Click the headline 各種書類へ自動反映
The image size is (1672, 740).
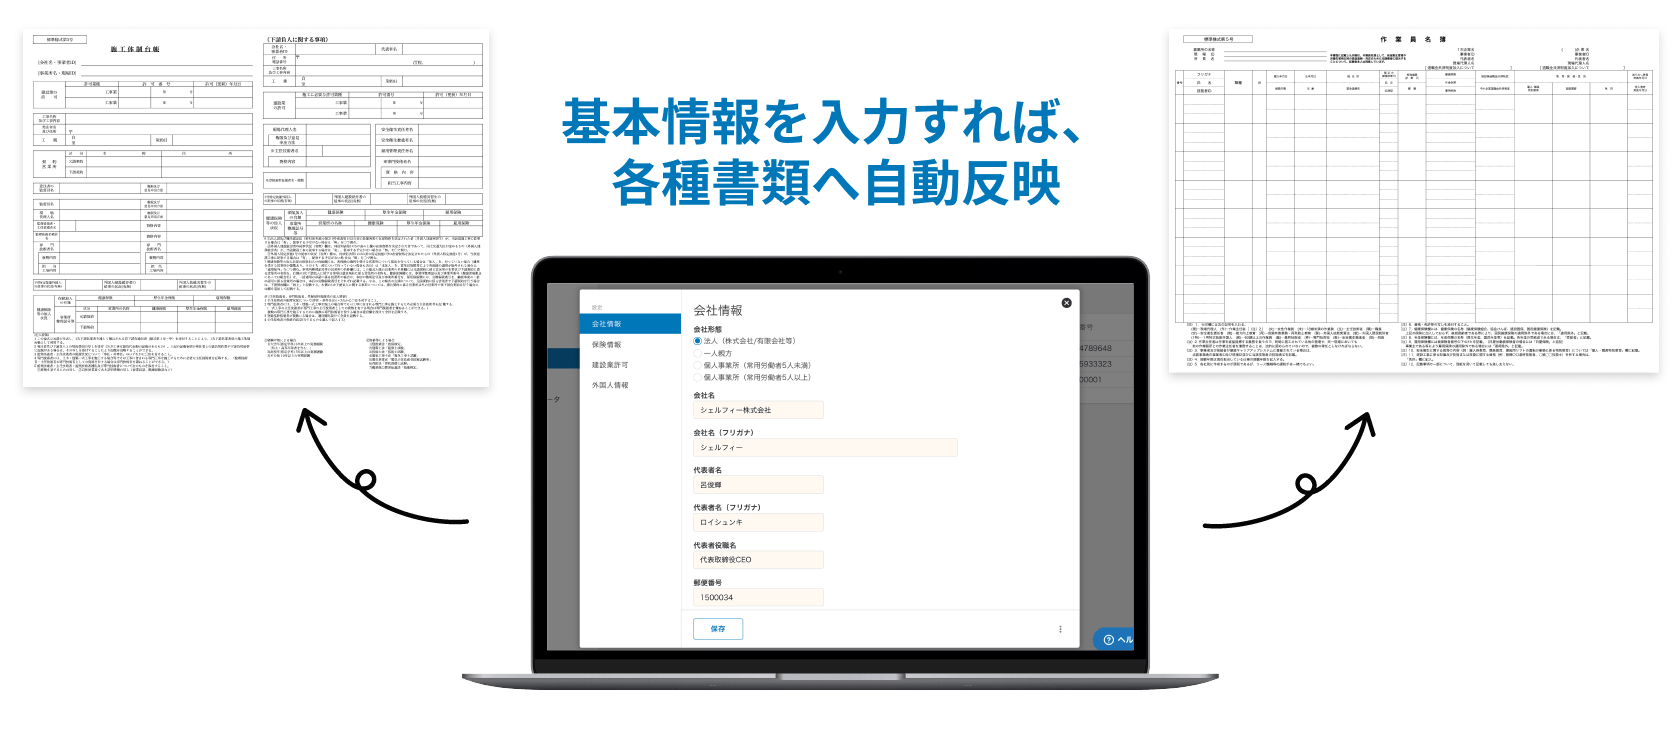tap(836, 183)
